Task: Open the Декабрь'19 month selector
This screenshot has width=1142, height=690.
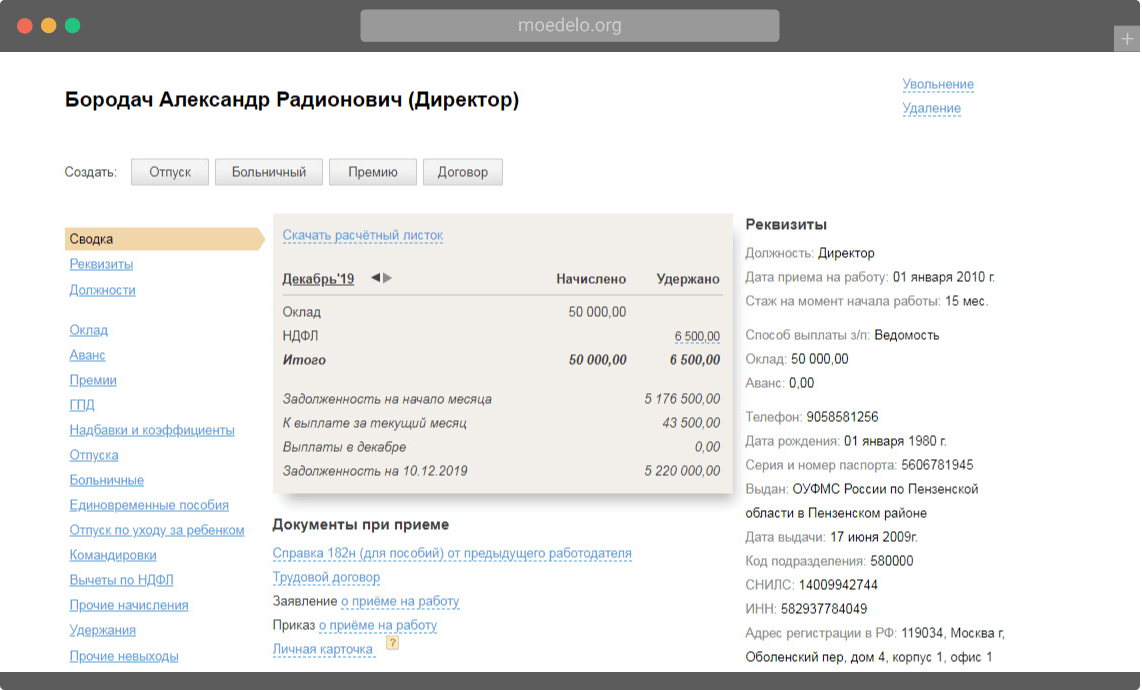Action: point(318,279)
